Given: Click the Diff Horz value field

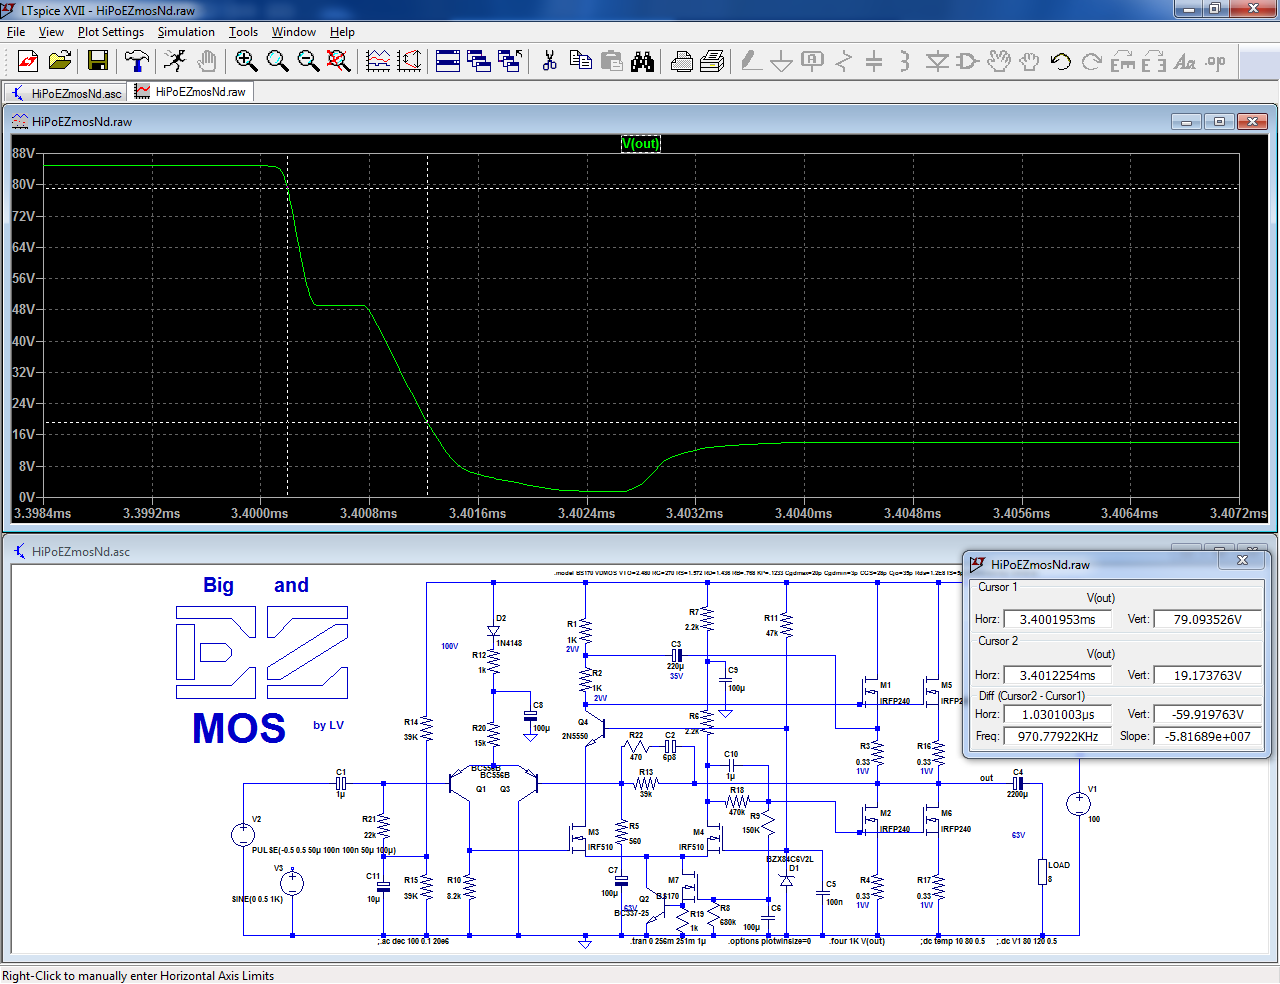Looking at the screenshot, I should pos(1057,715).
